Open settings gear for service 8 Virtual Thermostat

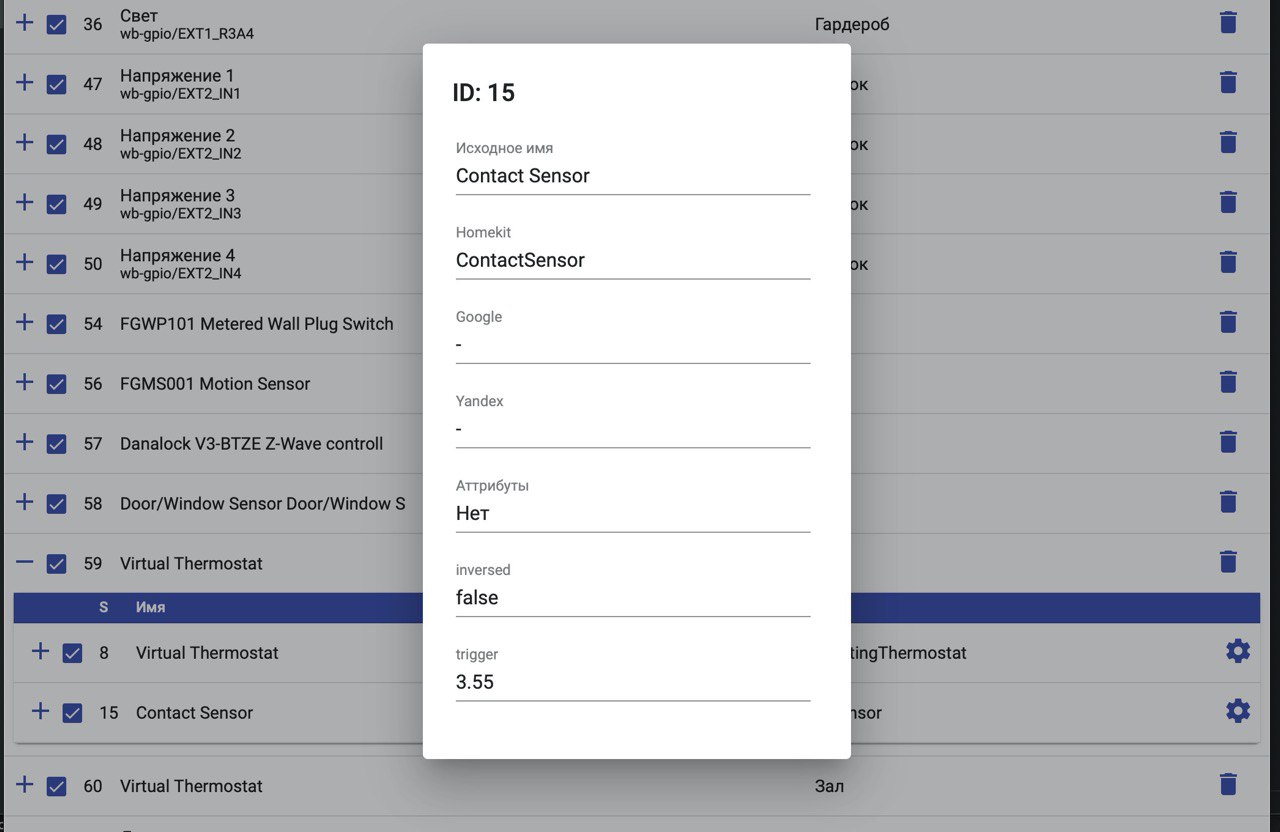[1238, 652]
